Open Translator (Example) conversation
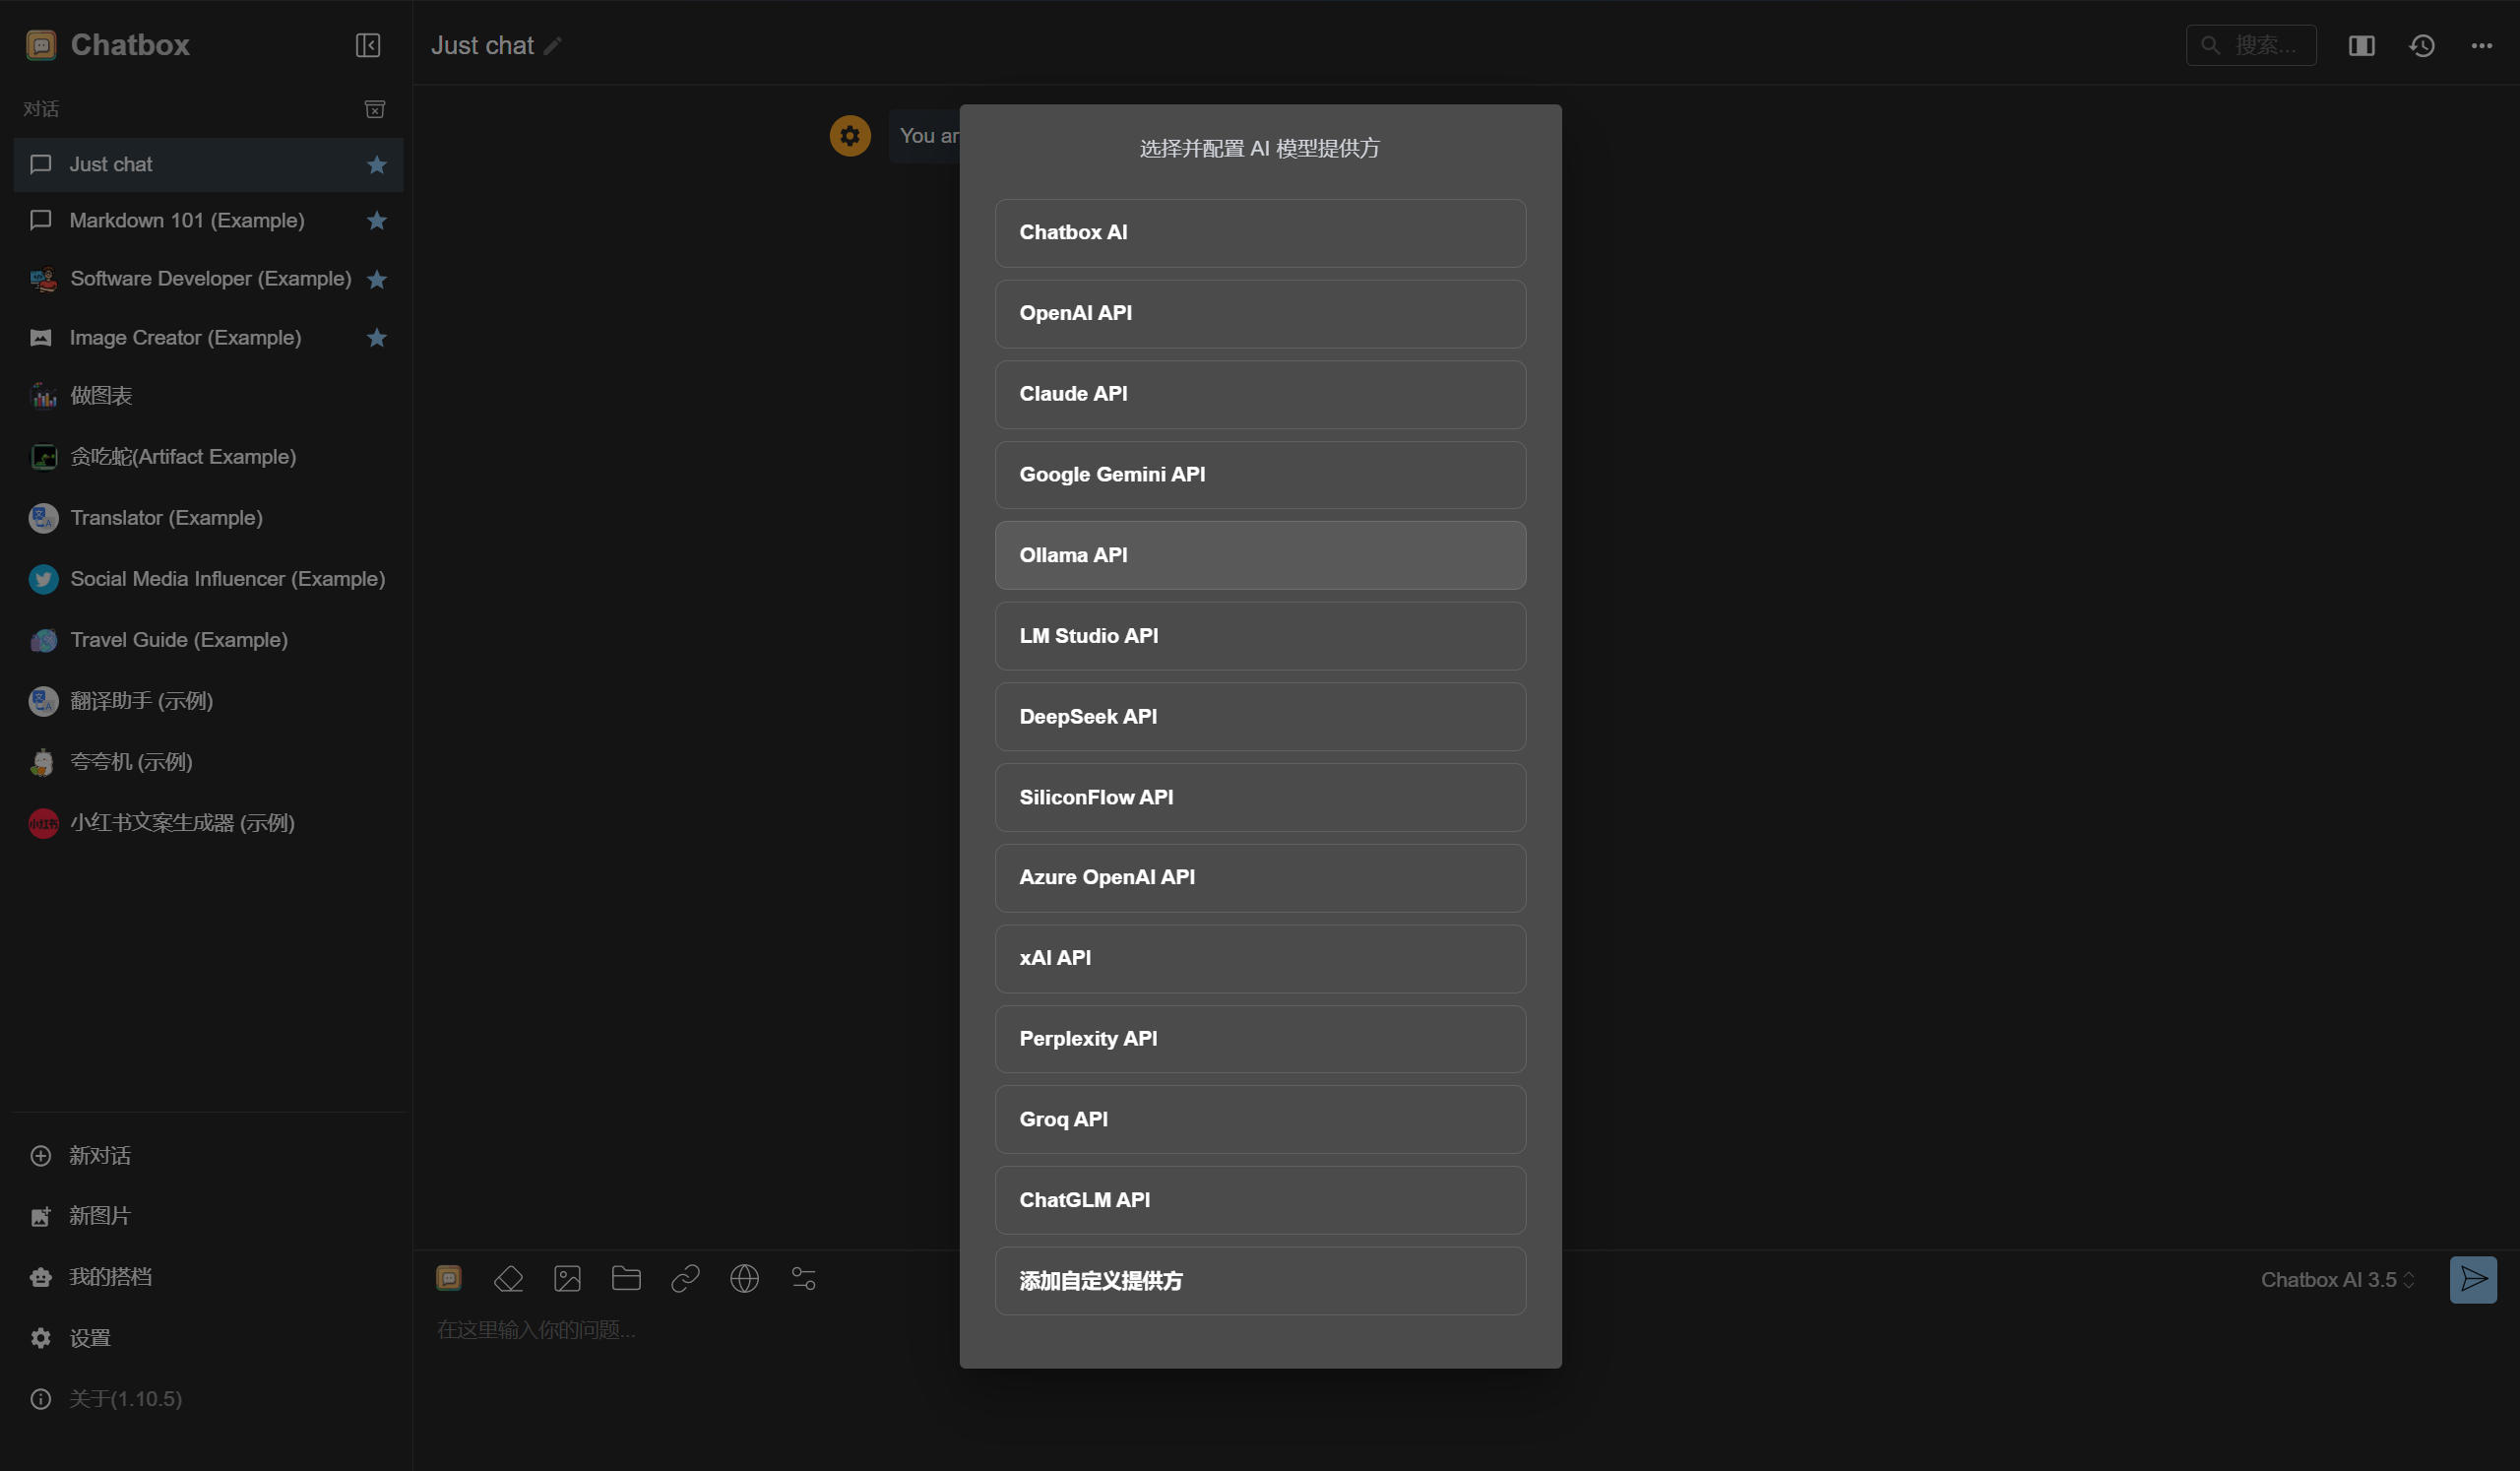This screenshot has height=1471, width=2520. coord(208,518)
